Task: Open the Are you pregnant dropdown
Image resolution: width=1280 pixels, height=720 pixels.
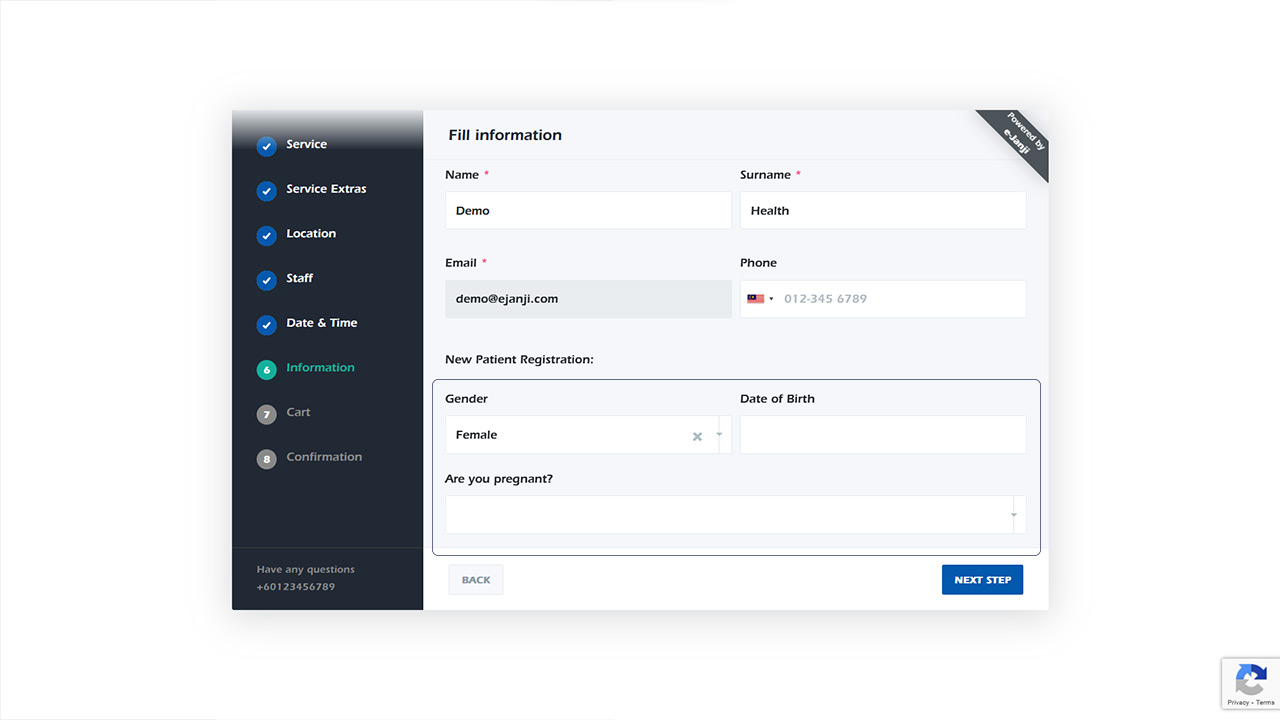Action: pos(735,515)
